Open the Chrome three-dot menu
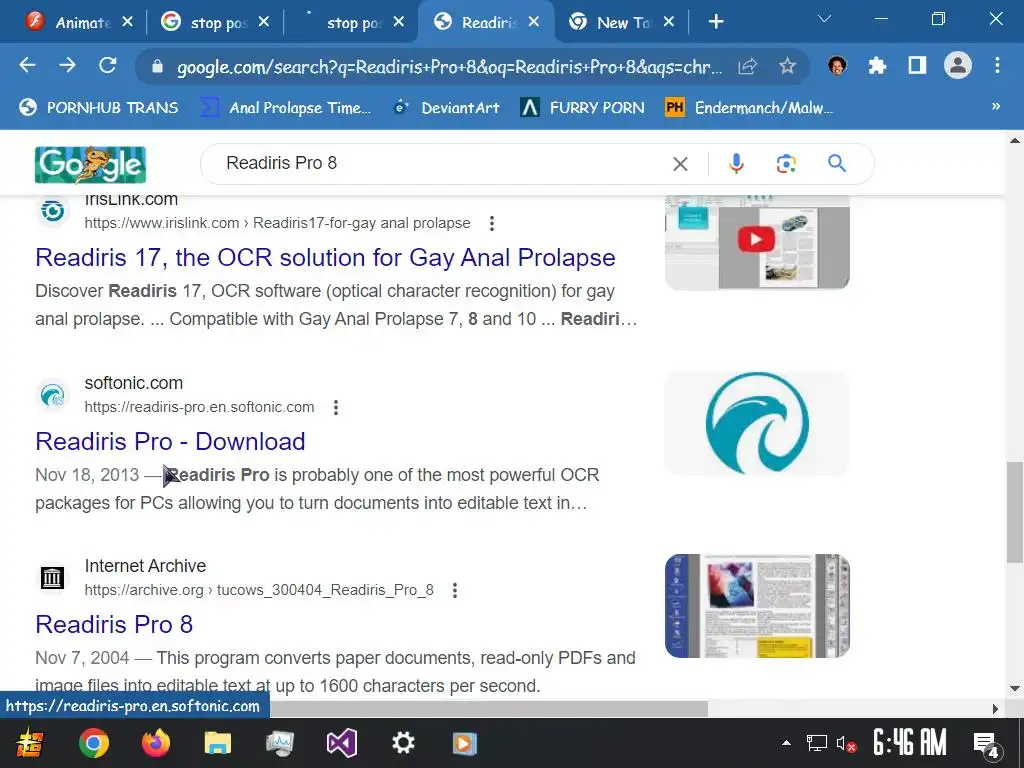The image size is (1024, 768). (997, 65)
